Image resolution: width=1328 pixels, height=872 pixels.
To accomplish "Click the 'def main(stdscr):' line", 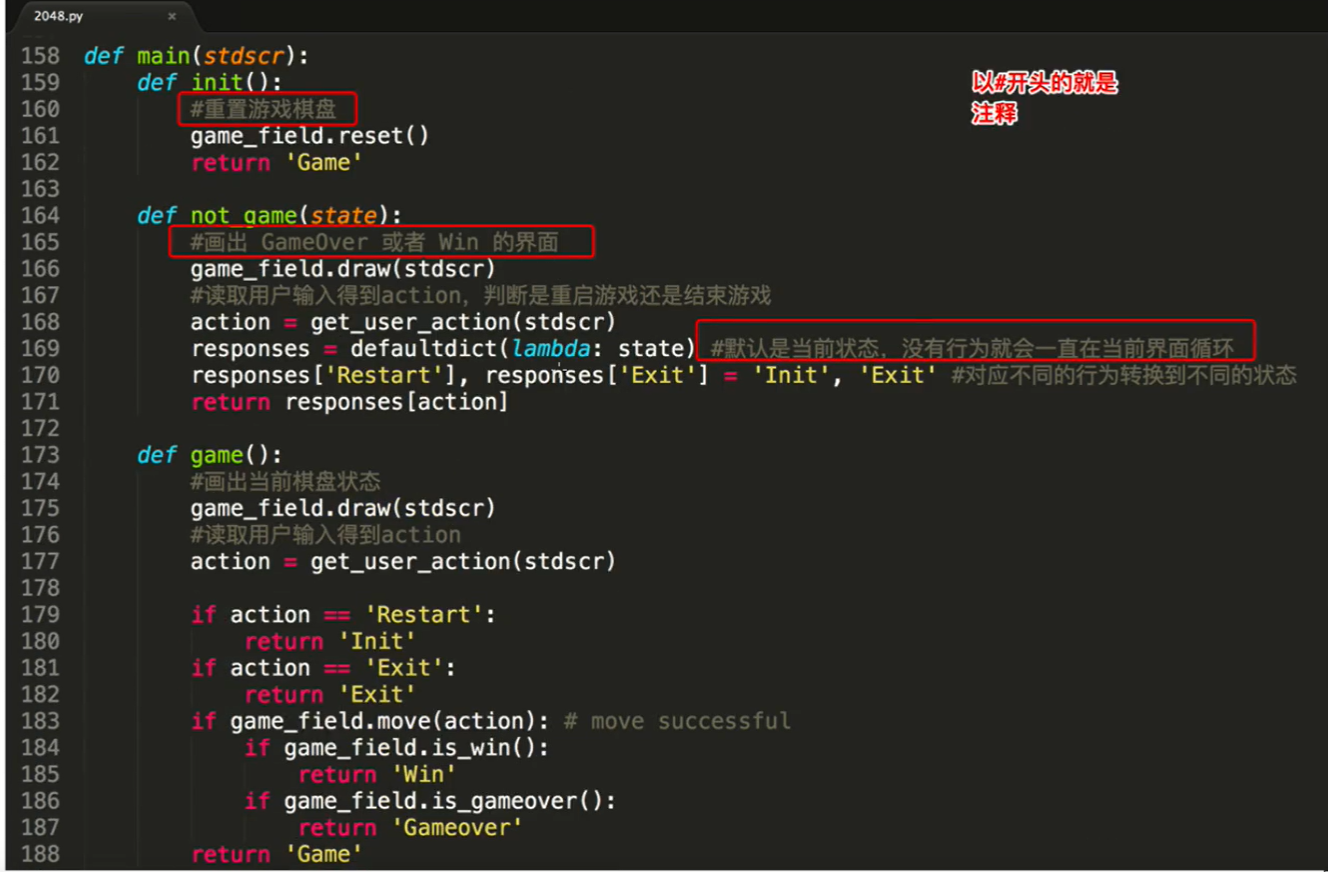I will [x=197, y=56].
